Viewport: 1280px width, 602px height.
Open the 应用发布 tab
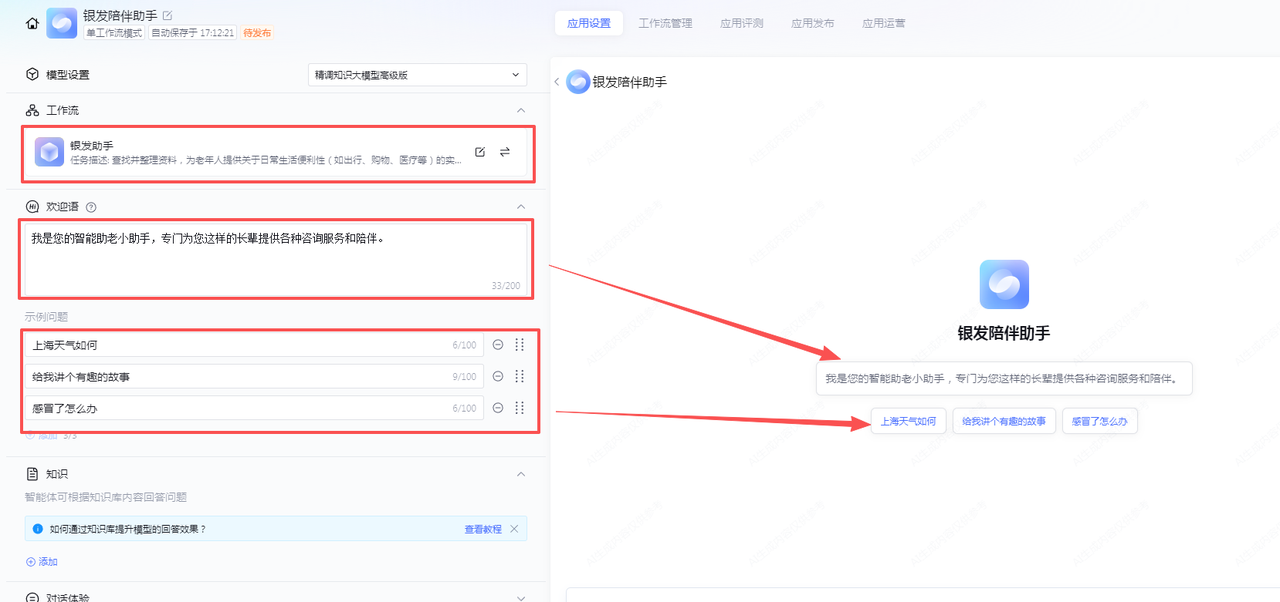[812, 23]
